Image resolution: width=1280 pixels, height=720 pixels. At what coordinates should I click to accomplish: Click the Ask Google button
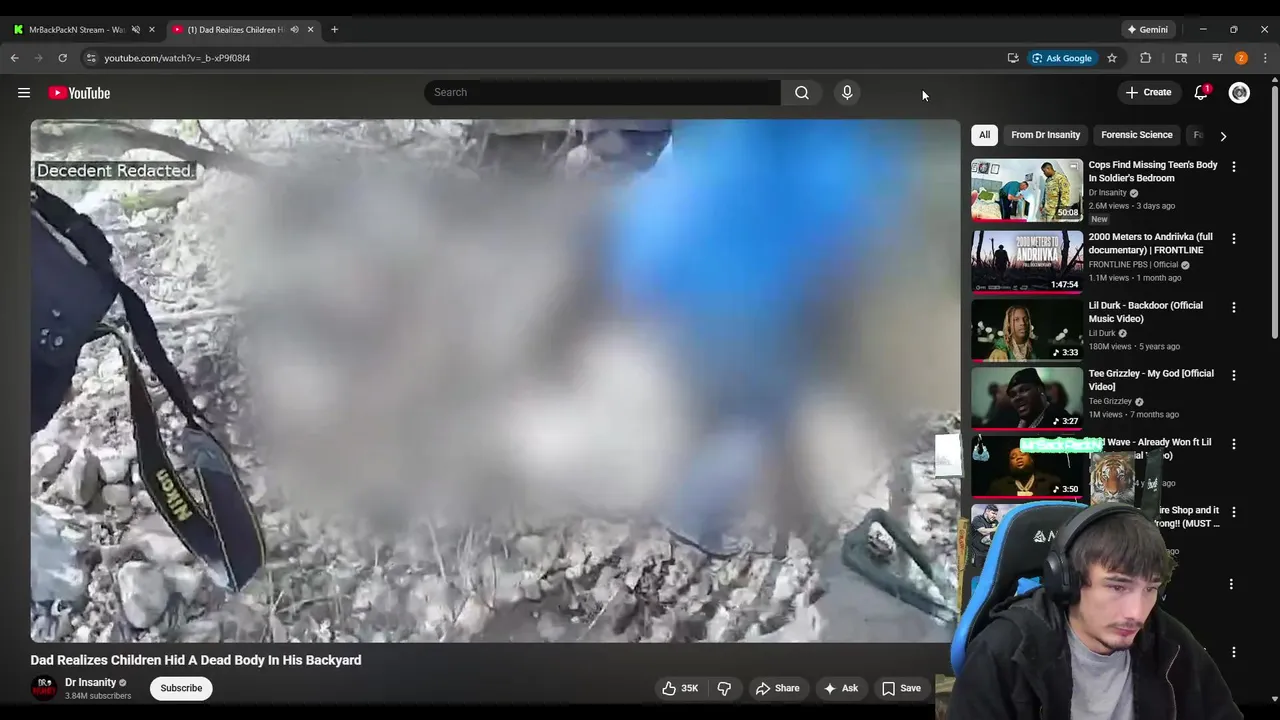(x=1061, y=58)
